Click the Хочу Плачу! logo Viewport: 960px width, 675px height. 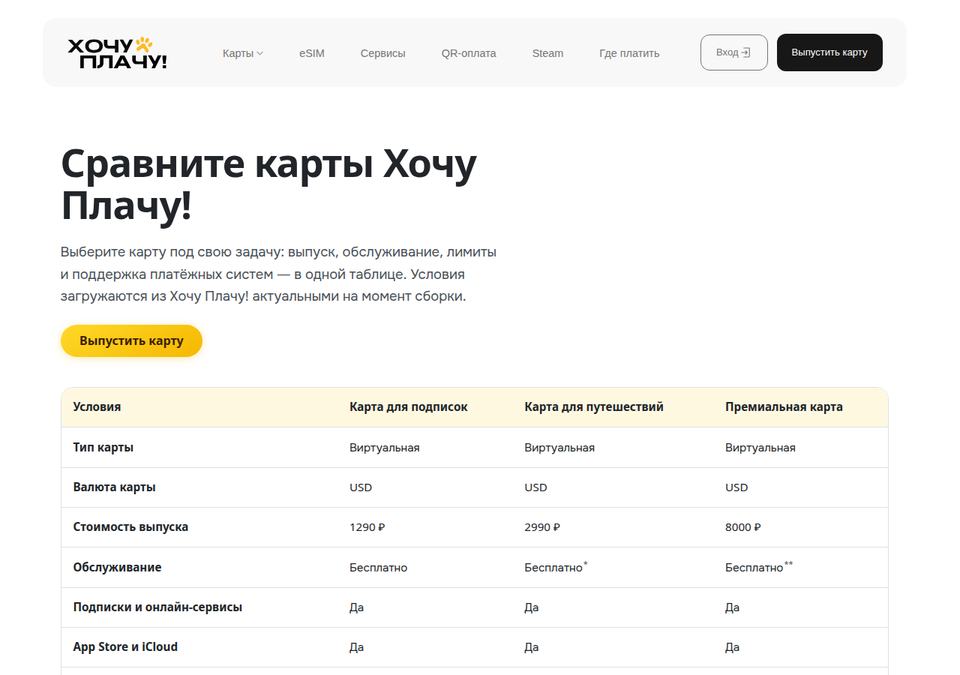tap(117, 53)
